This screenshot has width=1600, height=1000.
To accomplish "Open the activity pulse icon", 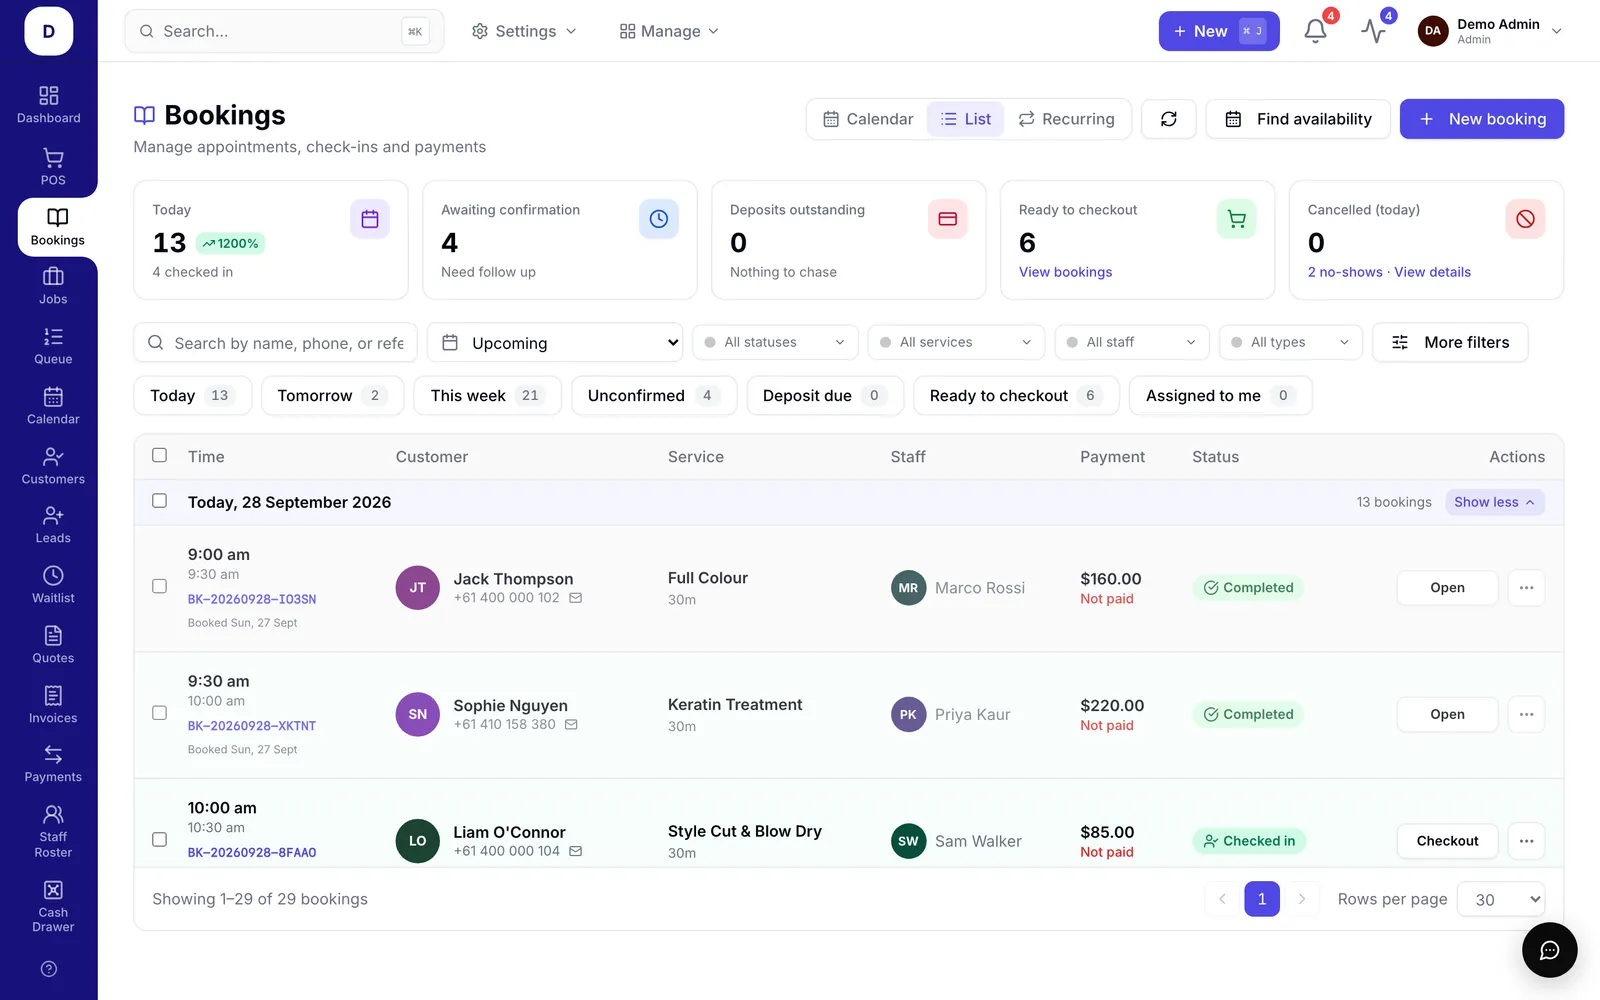I will tap(1373, 31).
